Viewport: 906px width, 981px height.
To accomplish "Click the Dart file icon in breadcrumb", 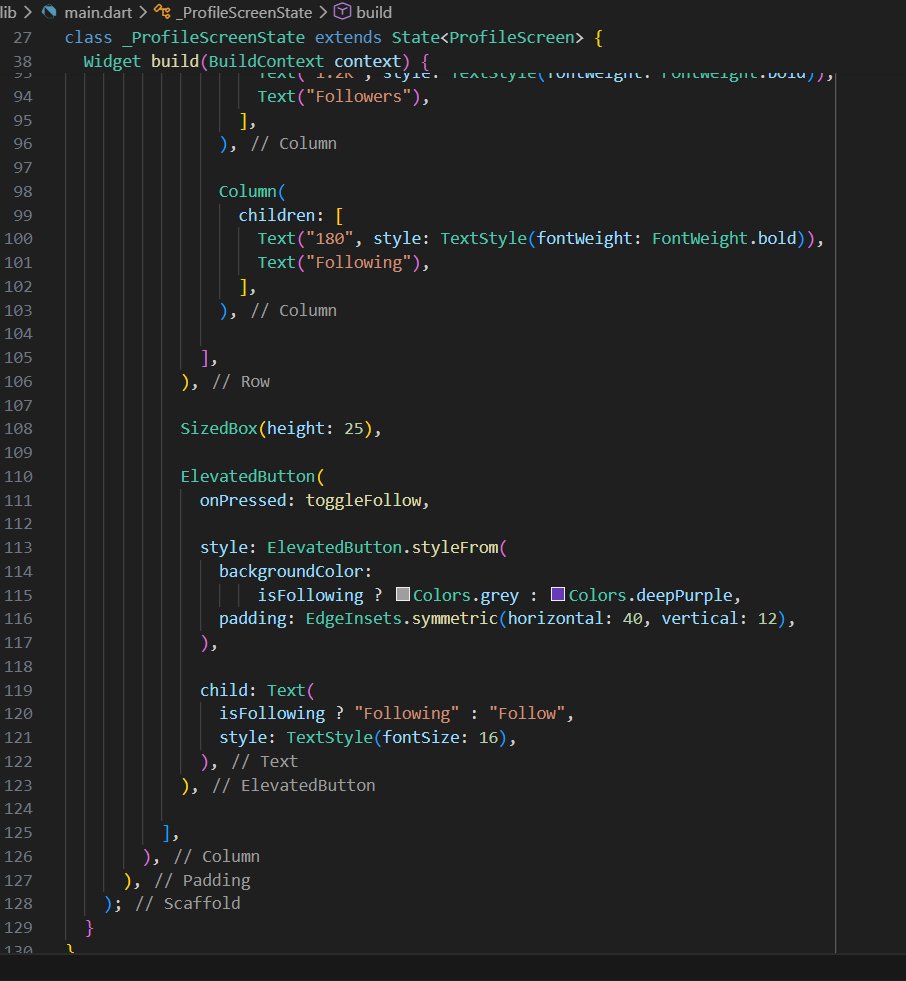I will tap(49, 12).
